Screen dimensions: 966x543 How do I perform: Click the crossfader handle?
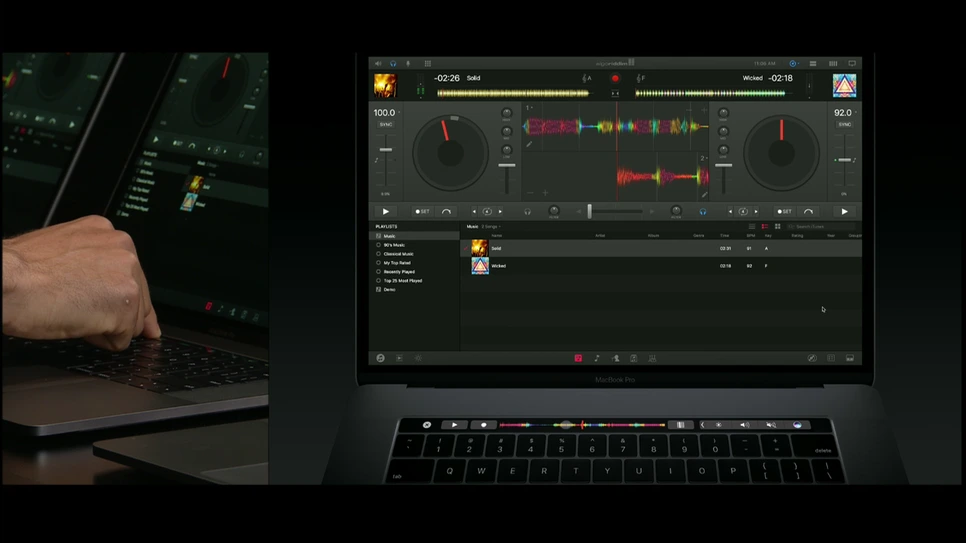click(x=590, y=211)
